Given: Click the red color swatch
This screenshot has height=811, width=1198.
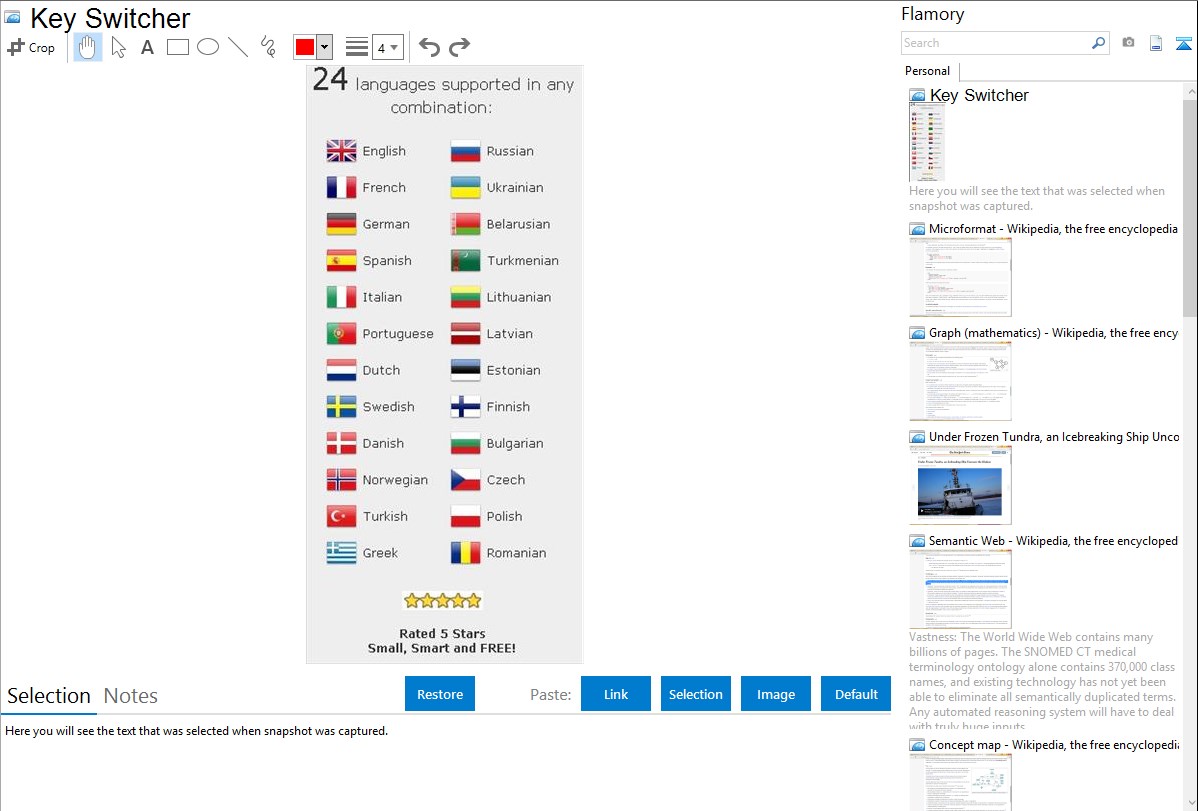Looking at the screenshot, I should (305, 47).
